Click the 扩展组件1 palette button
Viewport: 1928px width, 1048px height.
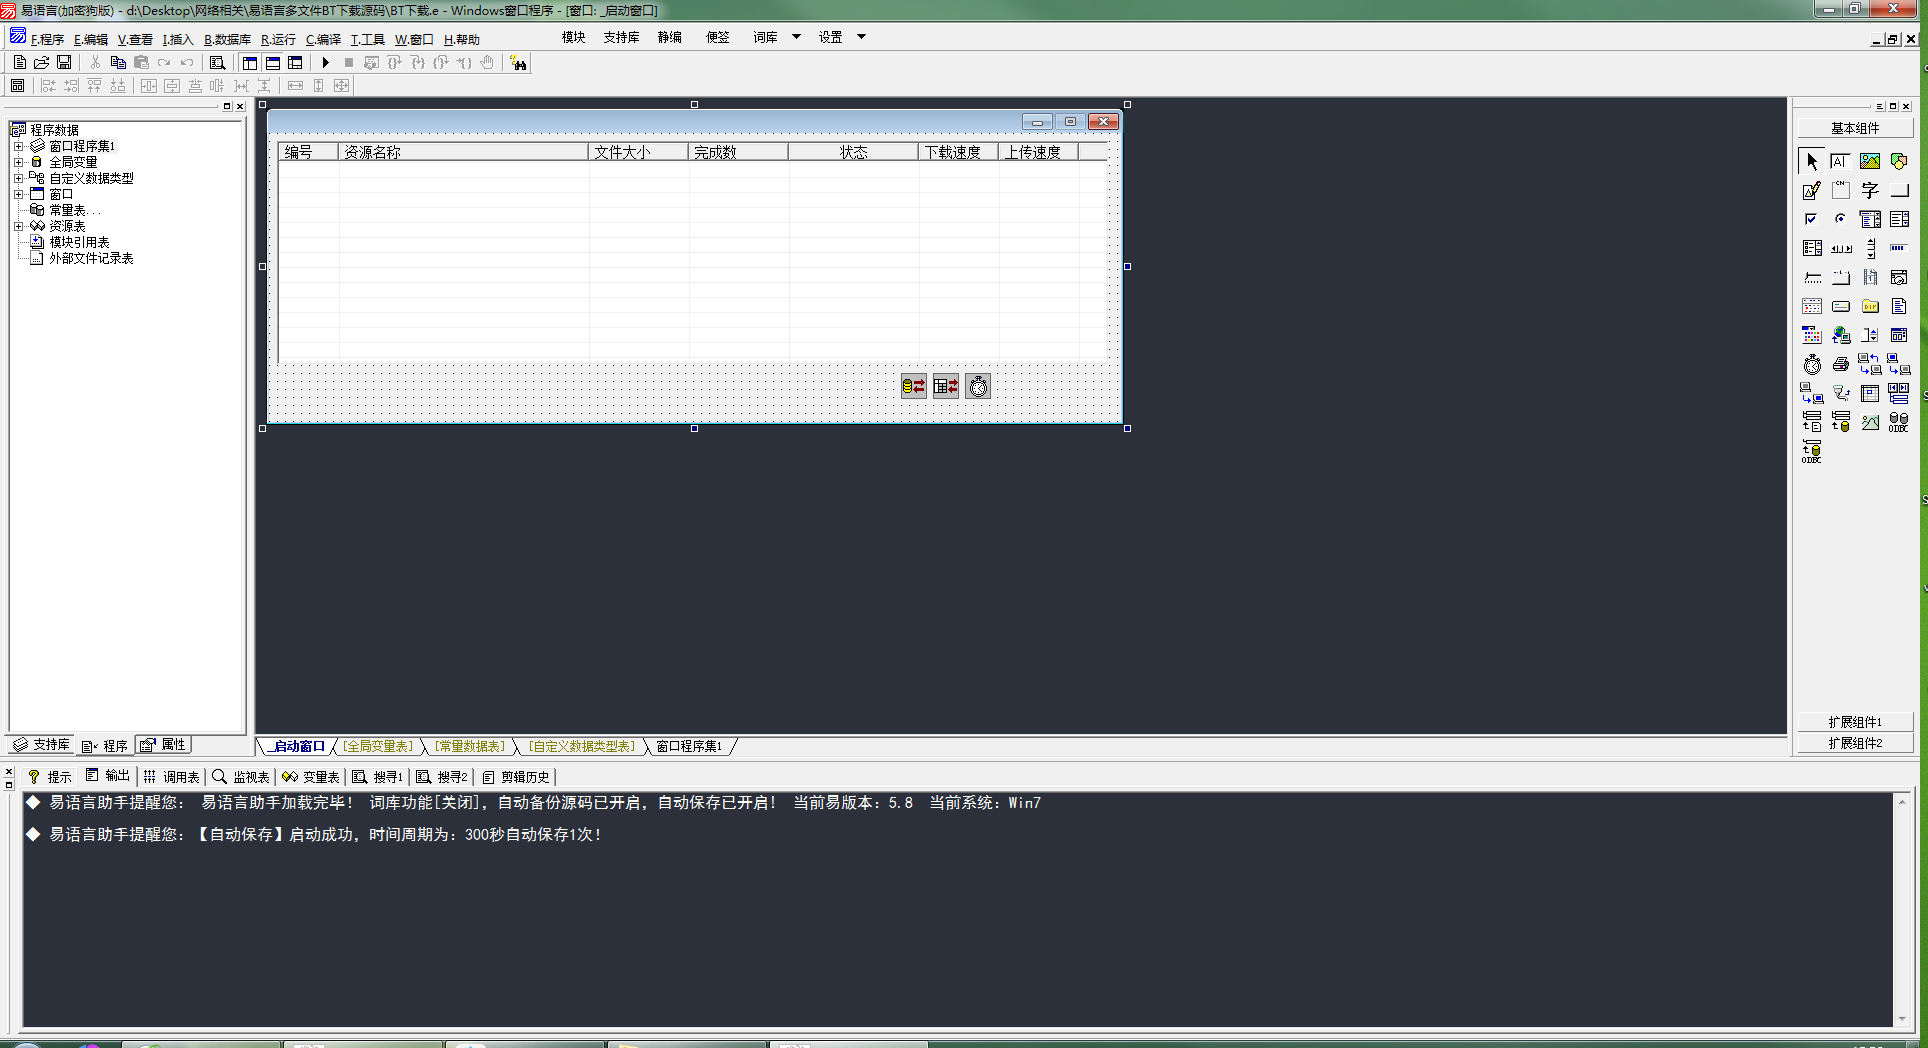coord(1855,722)
